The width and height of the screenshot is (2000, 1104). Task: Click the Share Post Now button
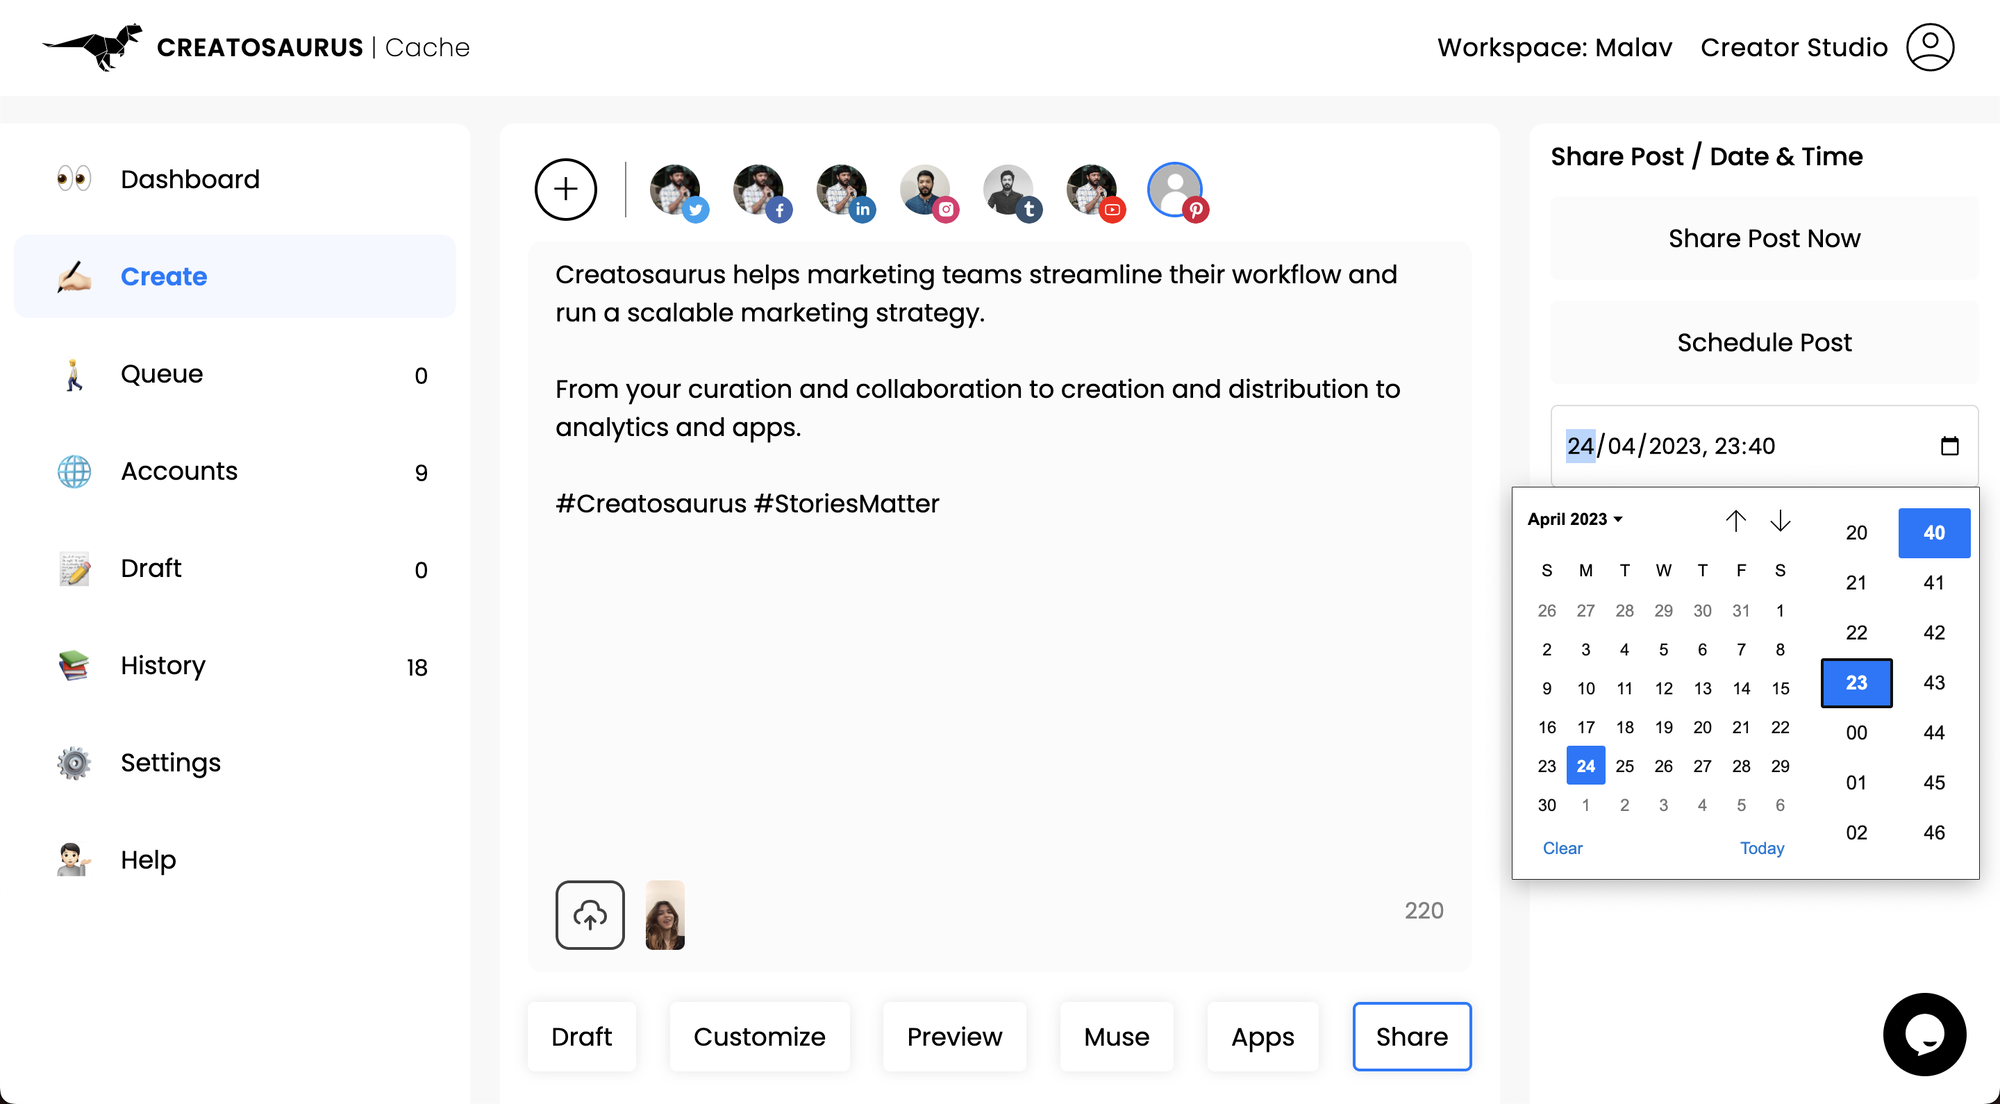click(x=1763, y=238)
